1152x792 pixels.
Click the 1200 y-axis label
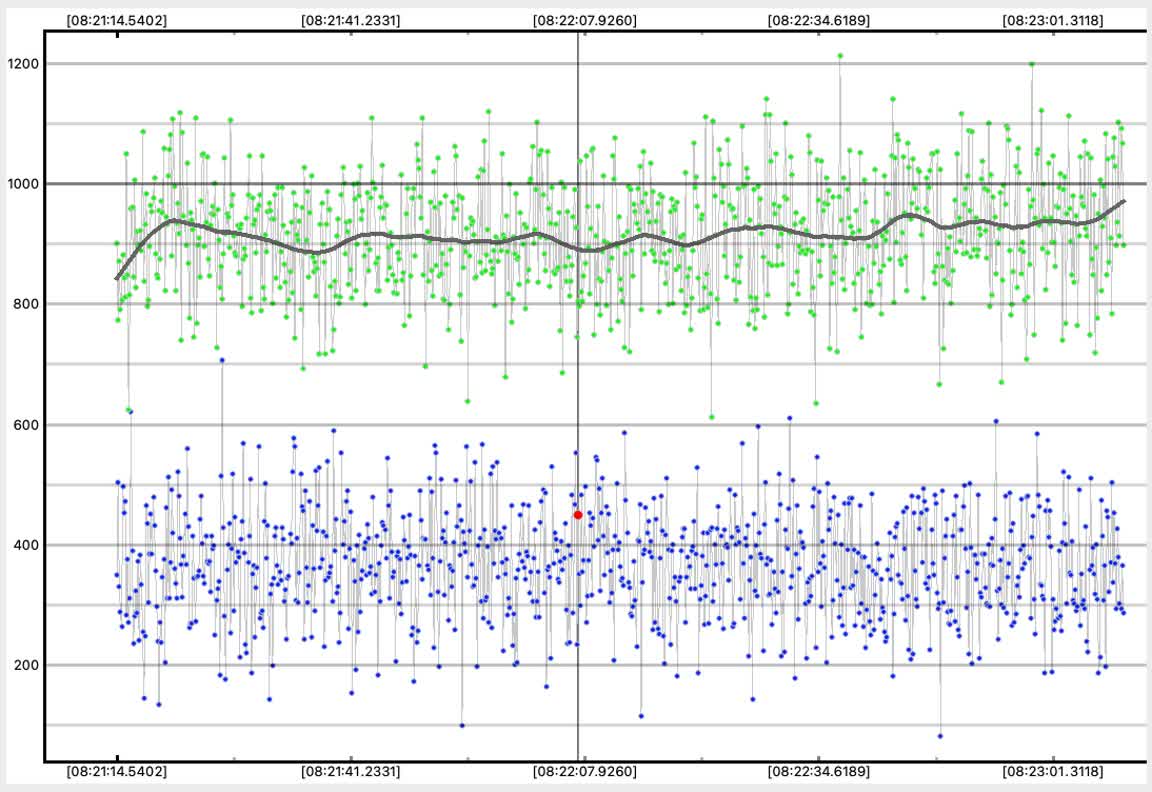(21, 64)
